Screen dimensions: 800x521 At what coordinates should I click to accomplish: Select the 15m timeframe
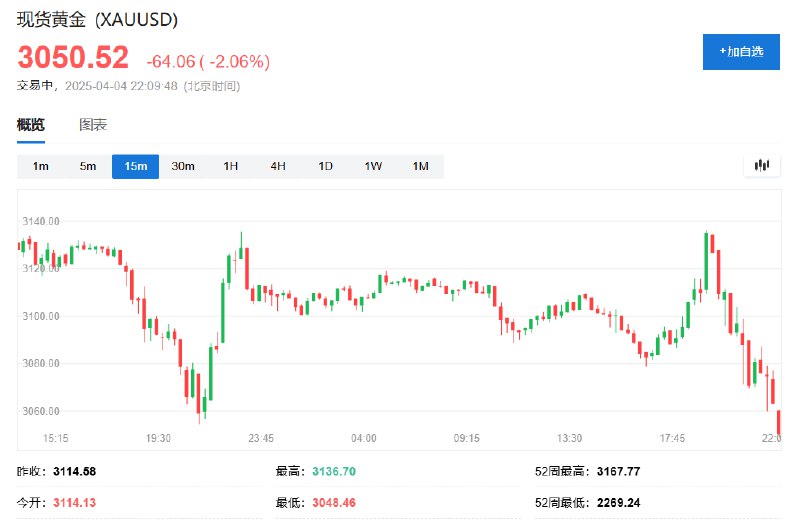(135, 166)
